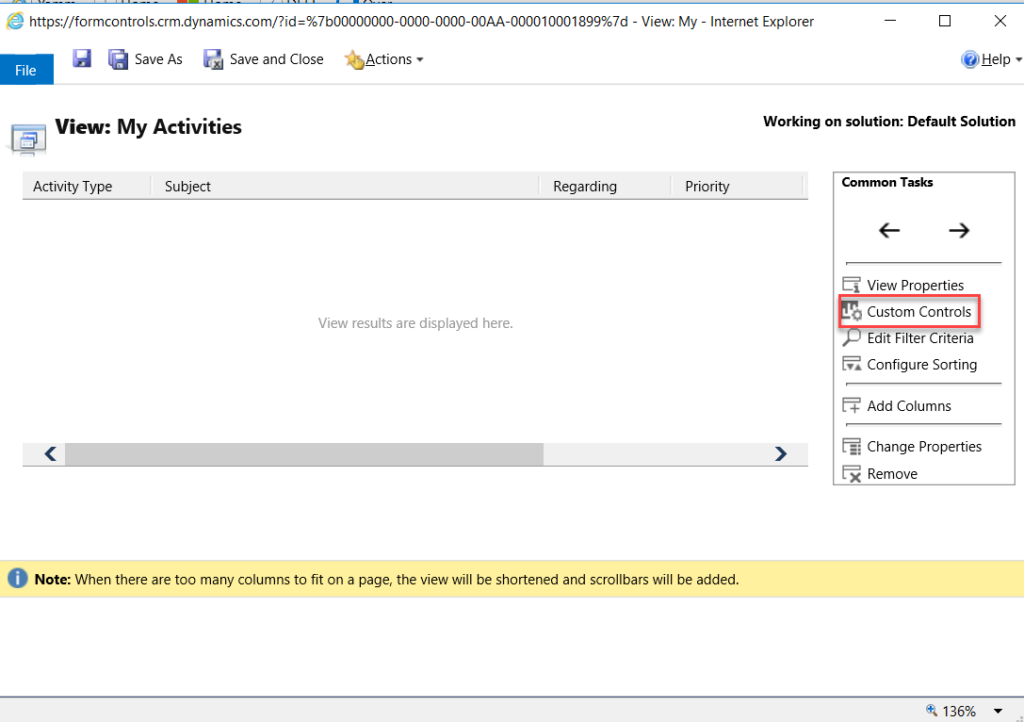
Task: Open the File menu tab
Action: (26, 70)
